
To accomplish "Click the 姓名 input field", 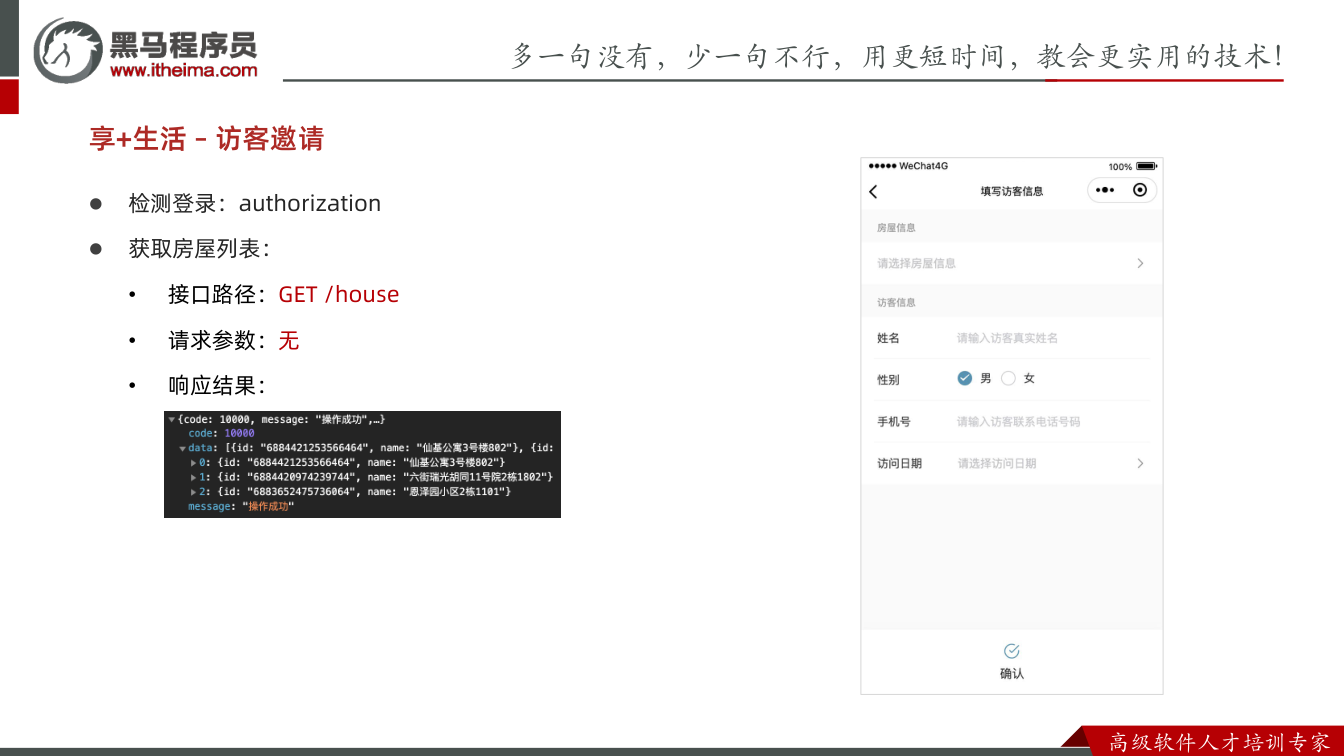I will point(1054,338).
